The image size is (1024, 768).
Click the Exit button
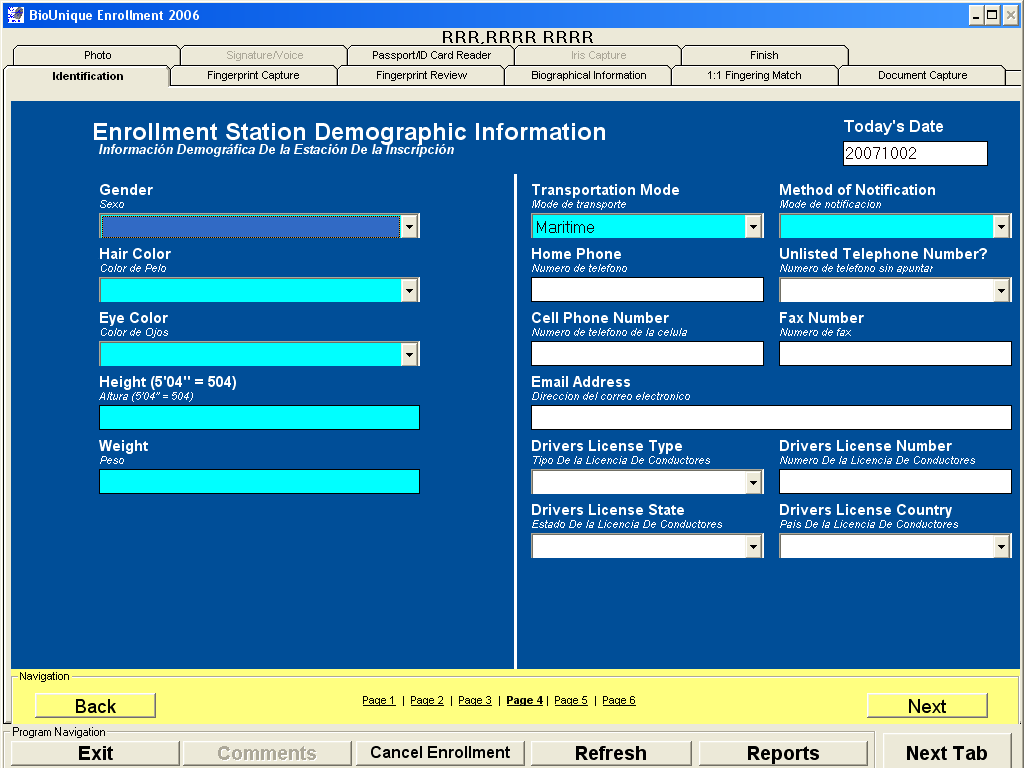coord(95,754)
